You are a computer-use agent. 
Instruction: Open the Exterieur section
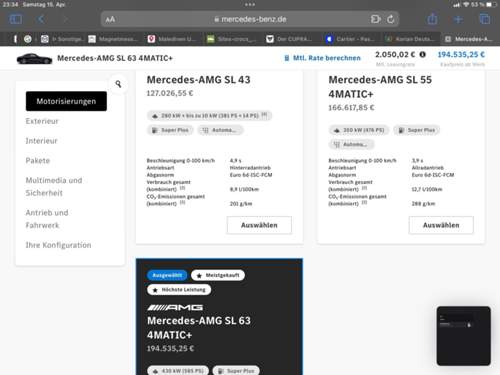tap(42, 121)
